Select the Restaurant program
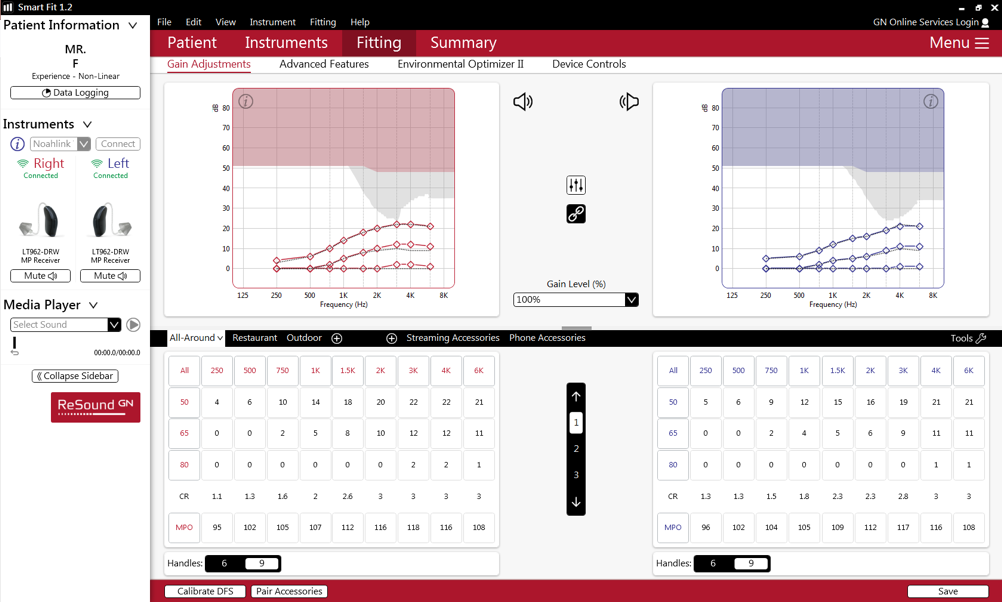Screen dimensions: 1002x602 (254, 338)
